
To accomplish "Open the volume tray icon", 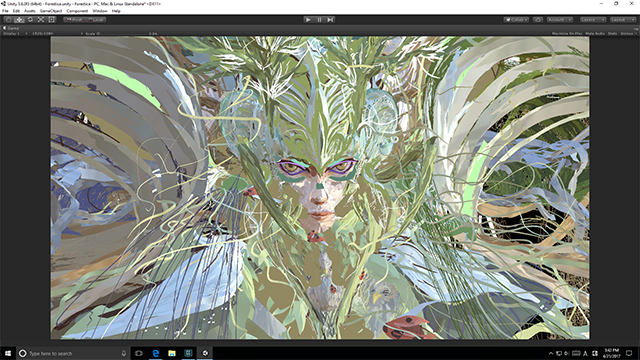I will click(567, 353).
